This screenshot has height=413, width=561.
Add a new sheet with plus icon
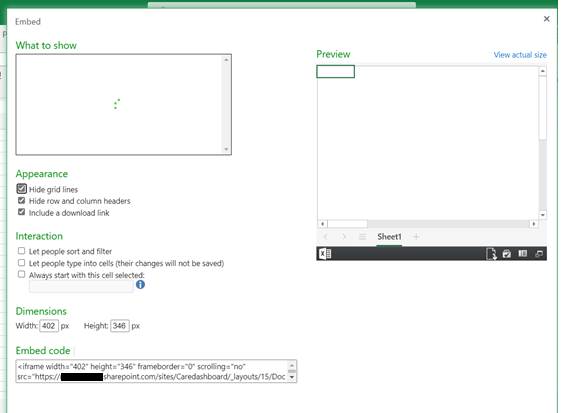click(416, 237)
